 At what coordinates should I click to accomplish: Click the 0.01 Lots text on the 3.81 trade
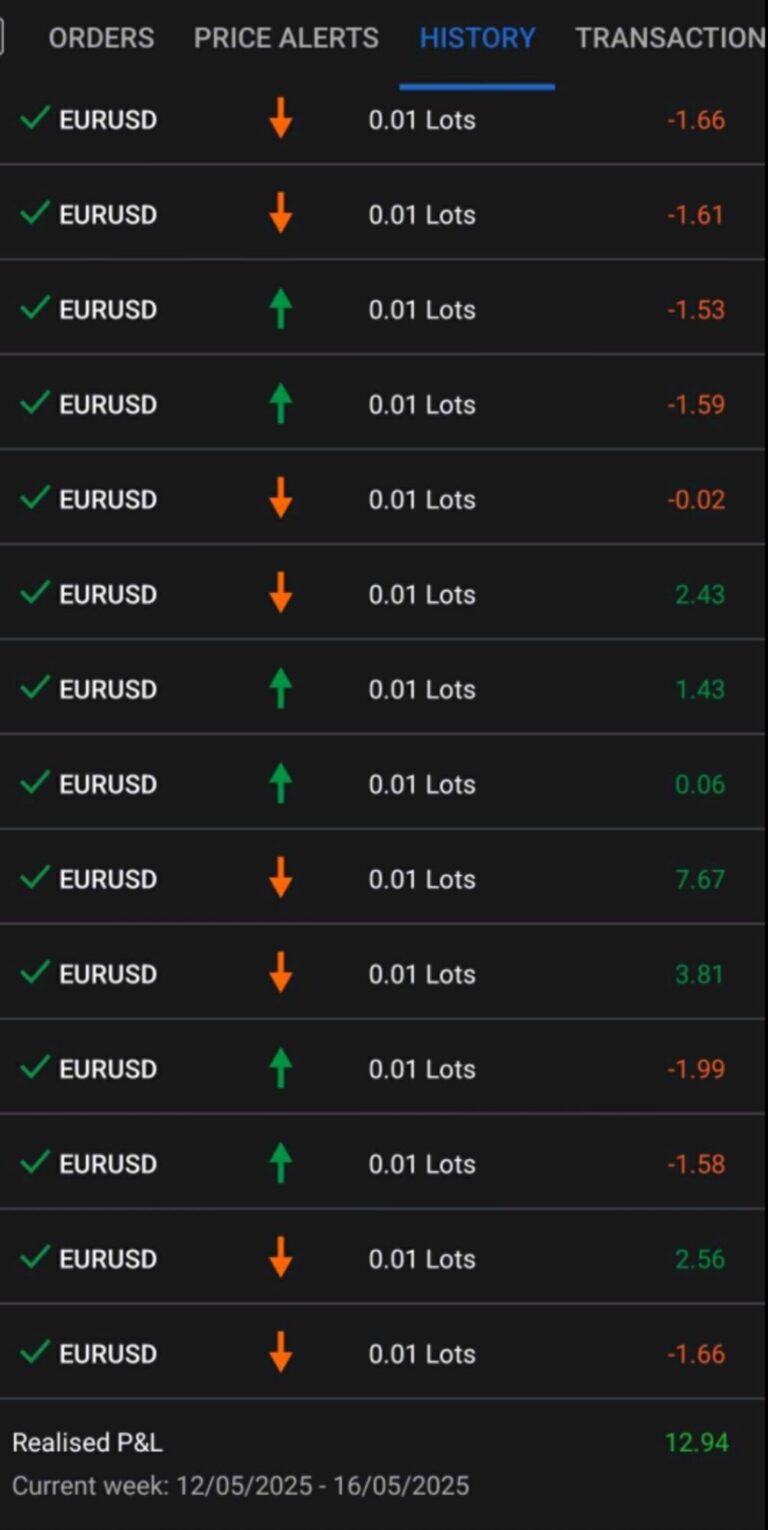point(422,974)
